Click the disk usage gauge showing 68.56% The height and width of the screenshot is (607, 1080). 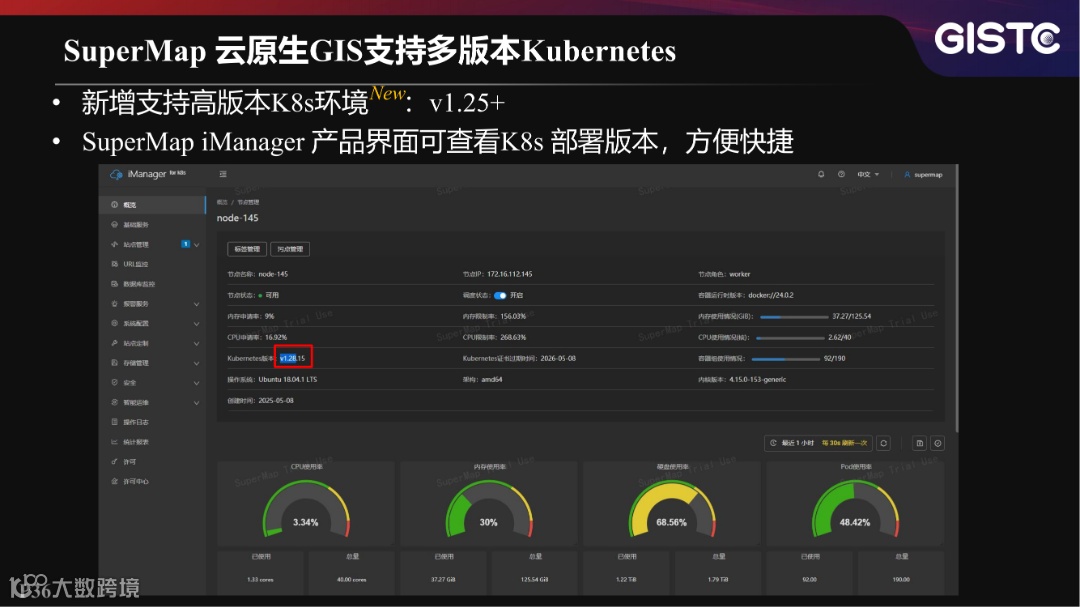tap(672, 510)
